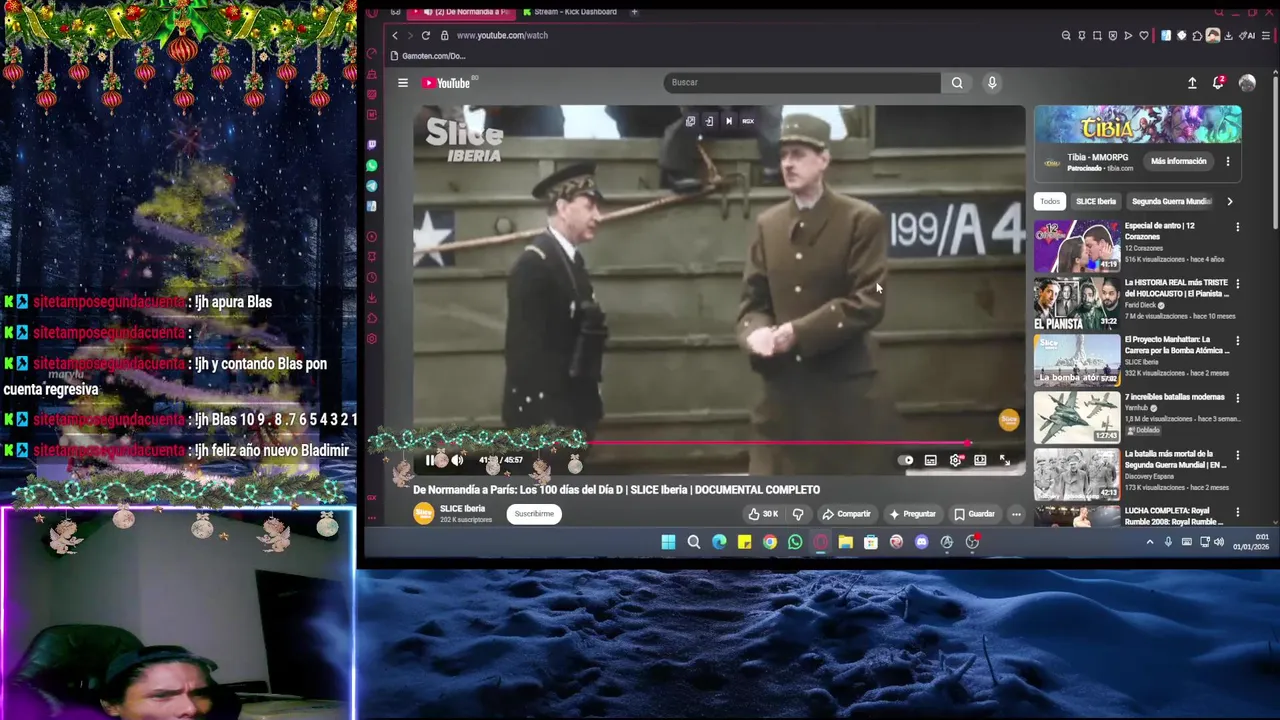Screen dimensions: 1280x720
Task: Open Google Chrome from the taskbar
Action: pos(769,542)
